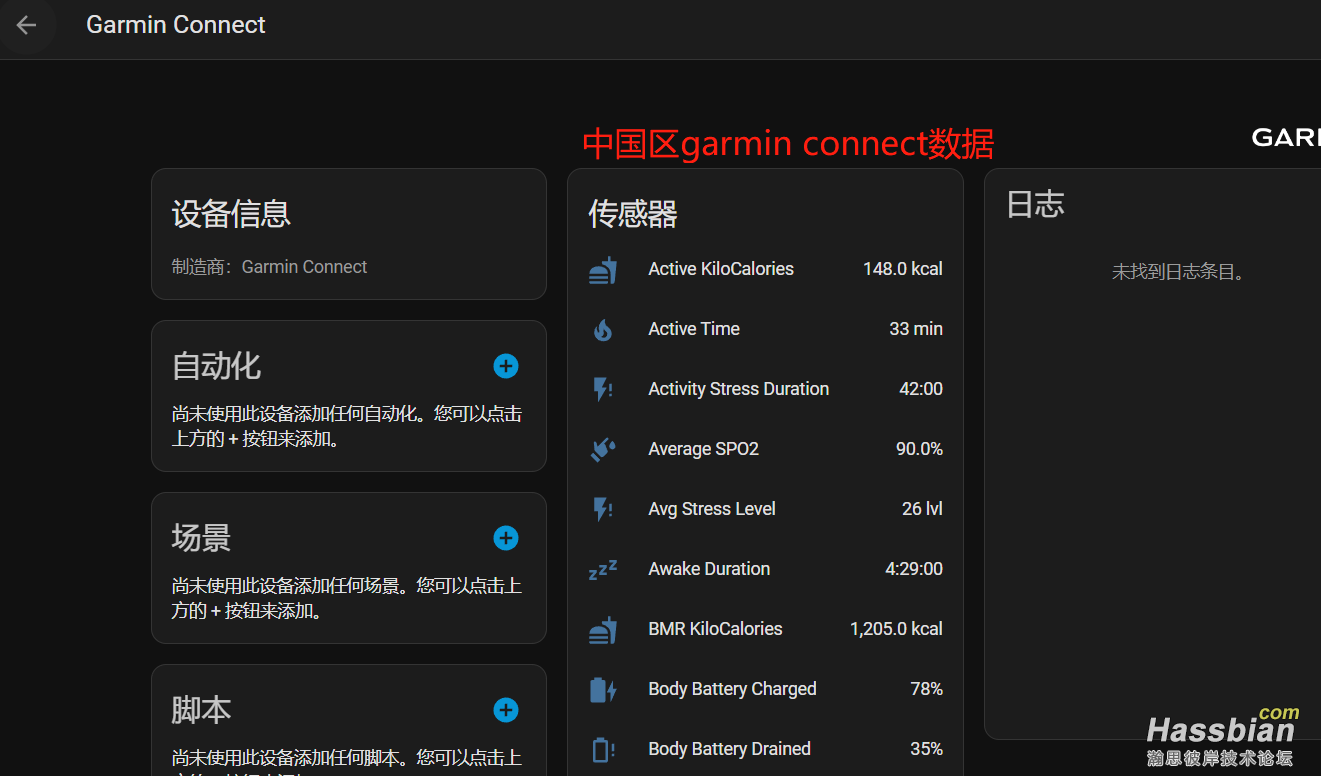Add a new automation with plus icon
Screen dimensions: 1321x776
506,366
